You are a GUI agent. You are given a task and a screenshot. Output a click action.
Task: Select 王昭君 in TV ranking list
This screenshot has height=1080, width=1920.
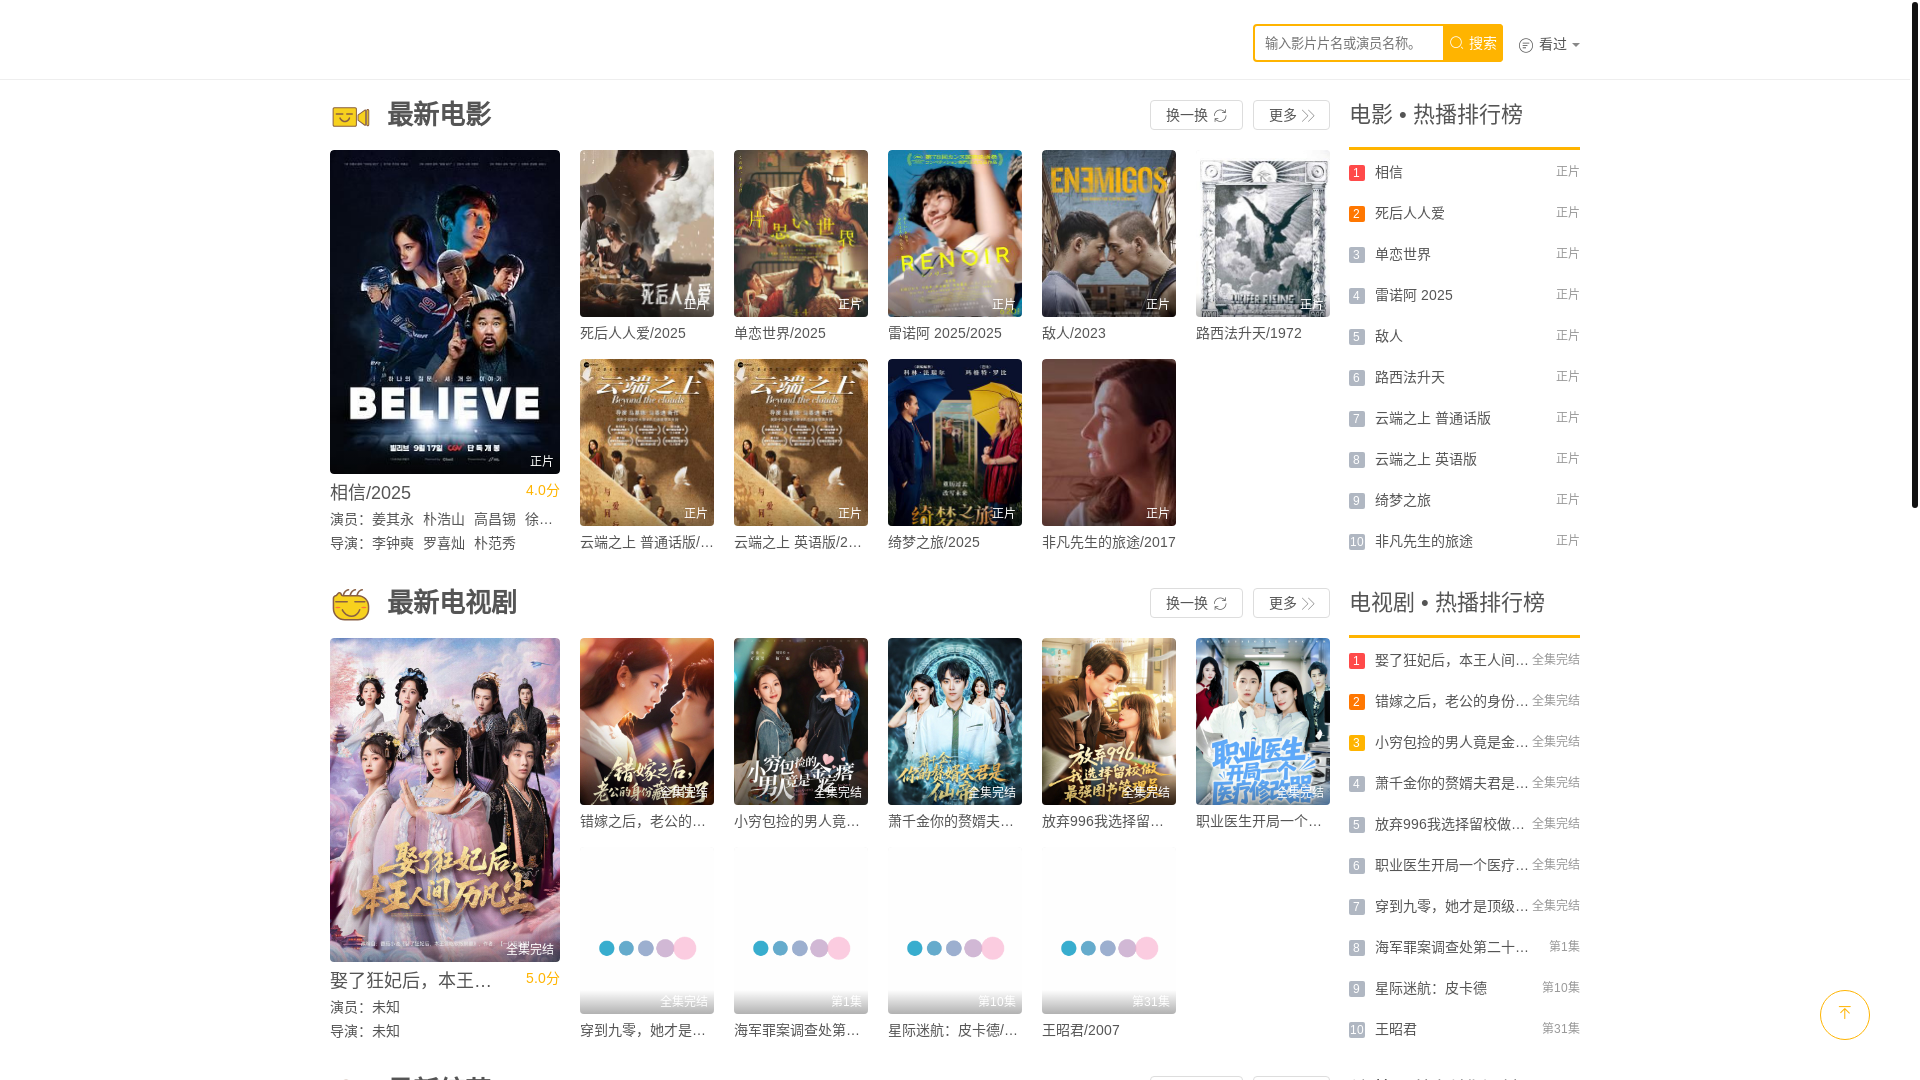pos(1395,1029)
